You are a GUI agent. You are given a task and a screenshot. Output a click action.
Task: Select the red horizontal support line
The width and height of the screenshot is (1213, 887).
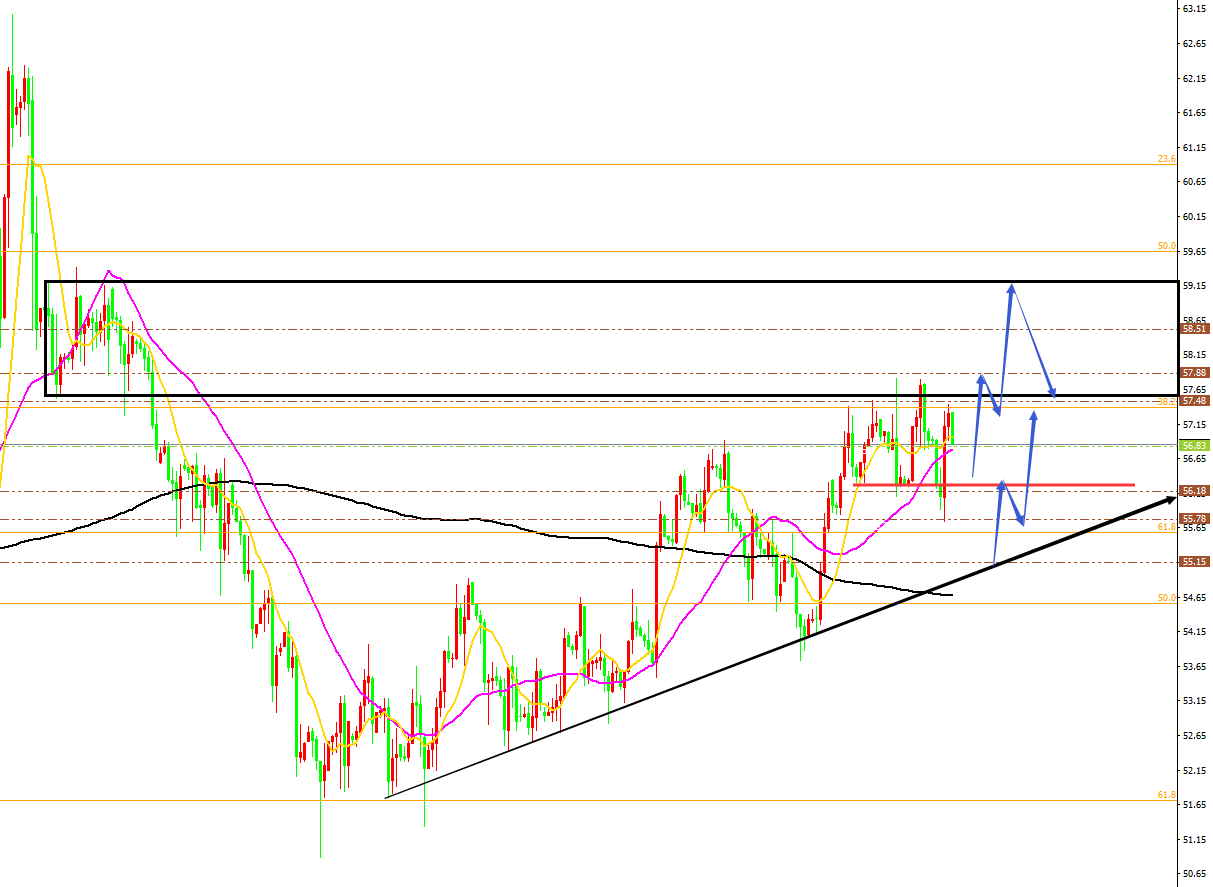point(994,485)
